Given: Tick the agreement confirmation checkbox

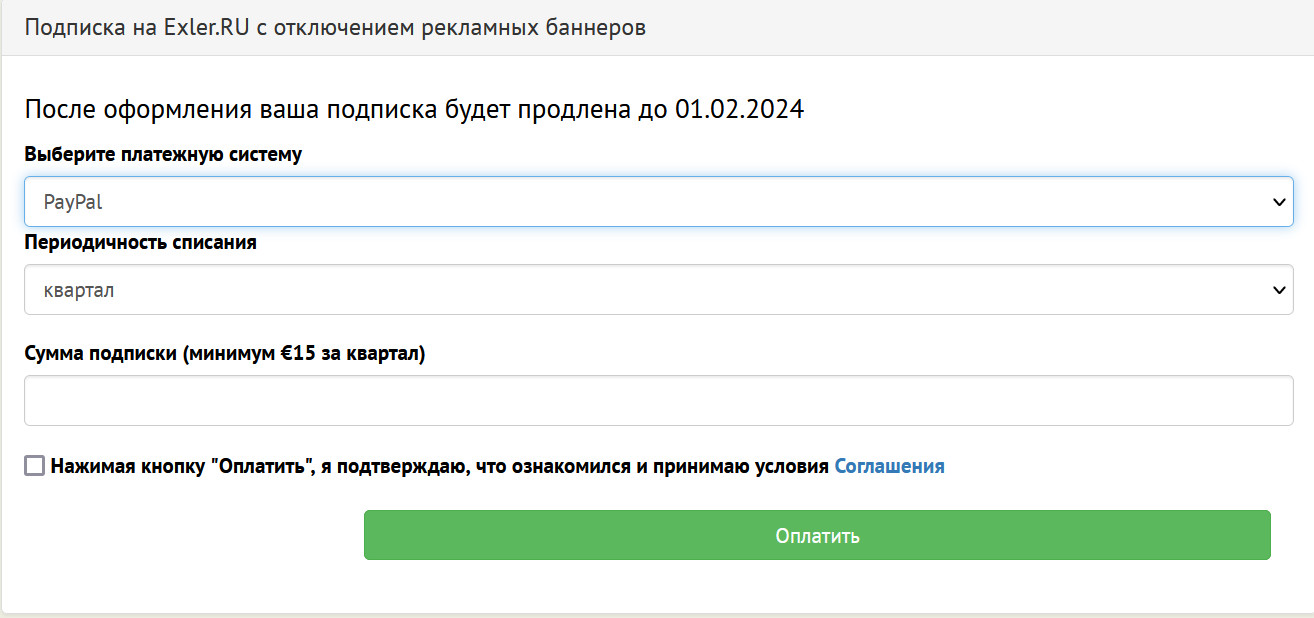Looking at the screenshot, I should [x=35, y=466].
